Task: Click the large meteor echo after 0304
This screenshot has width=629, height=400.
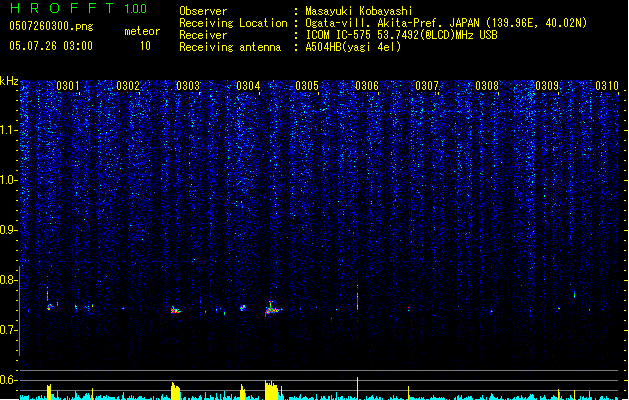Action: coord(273,309)
